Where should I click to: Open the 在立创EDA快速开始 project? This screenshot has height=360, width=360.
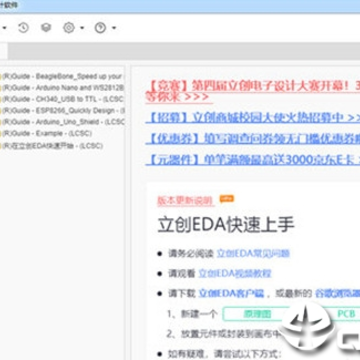(x=52, y=146)
